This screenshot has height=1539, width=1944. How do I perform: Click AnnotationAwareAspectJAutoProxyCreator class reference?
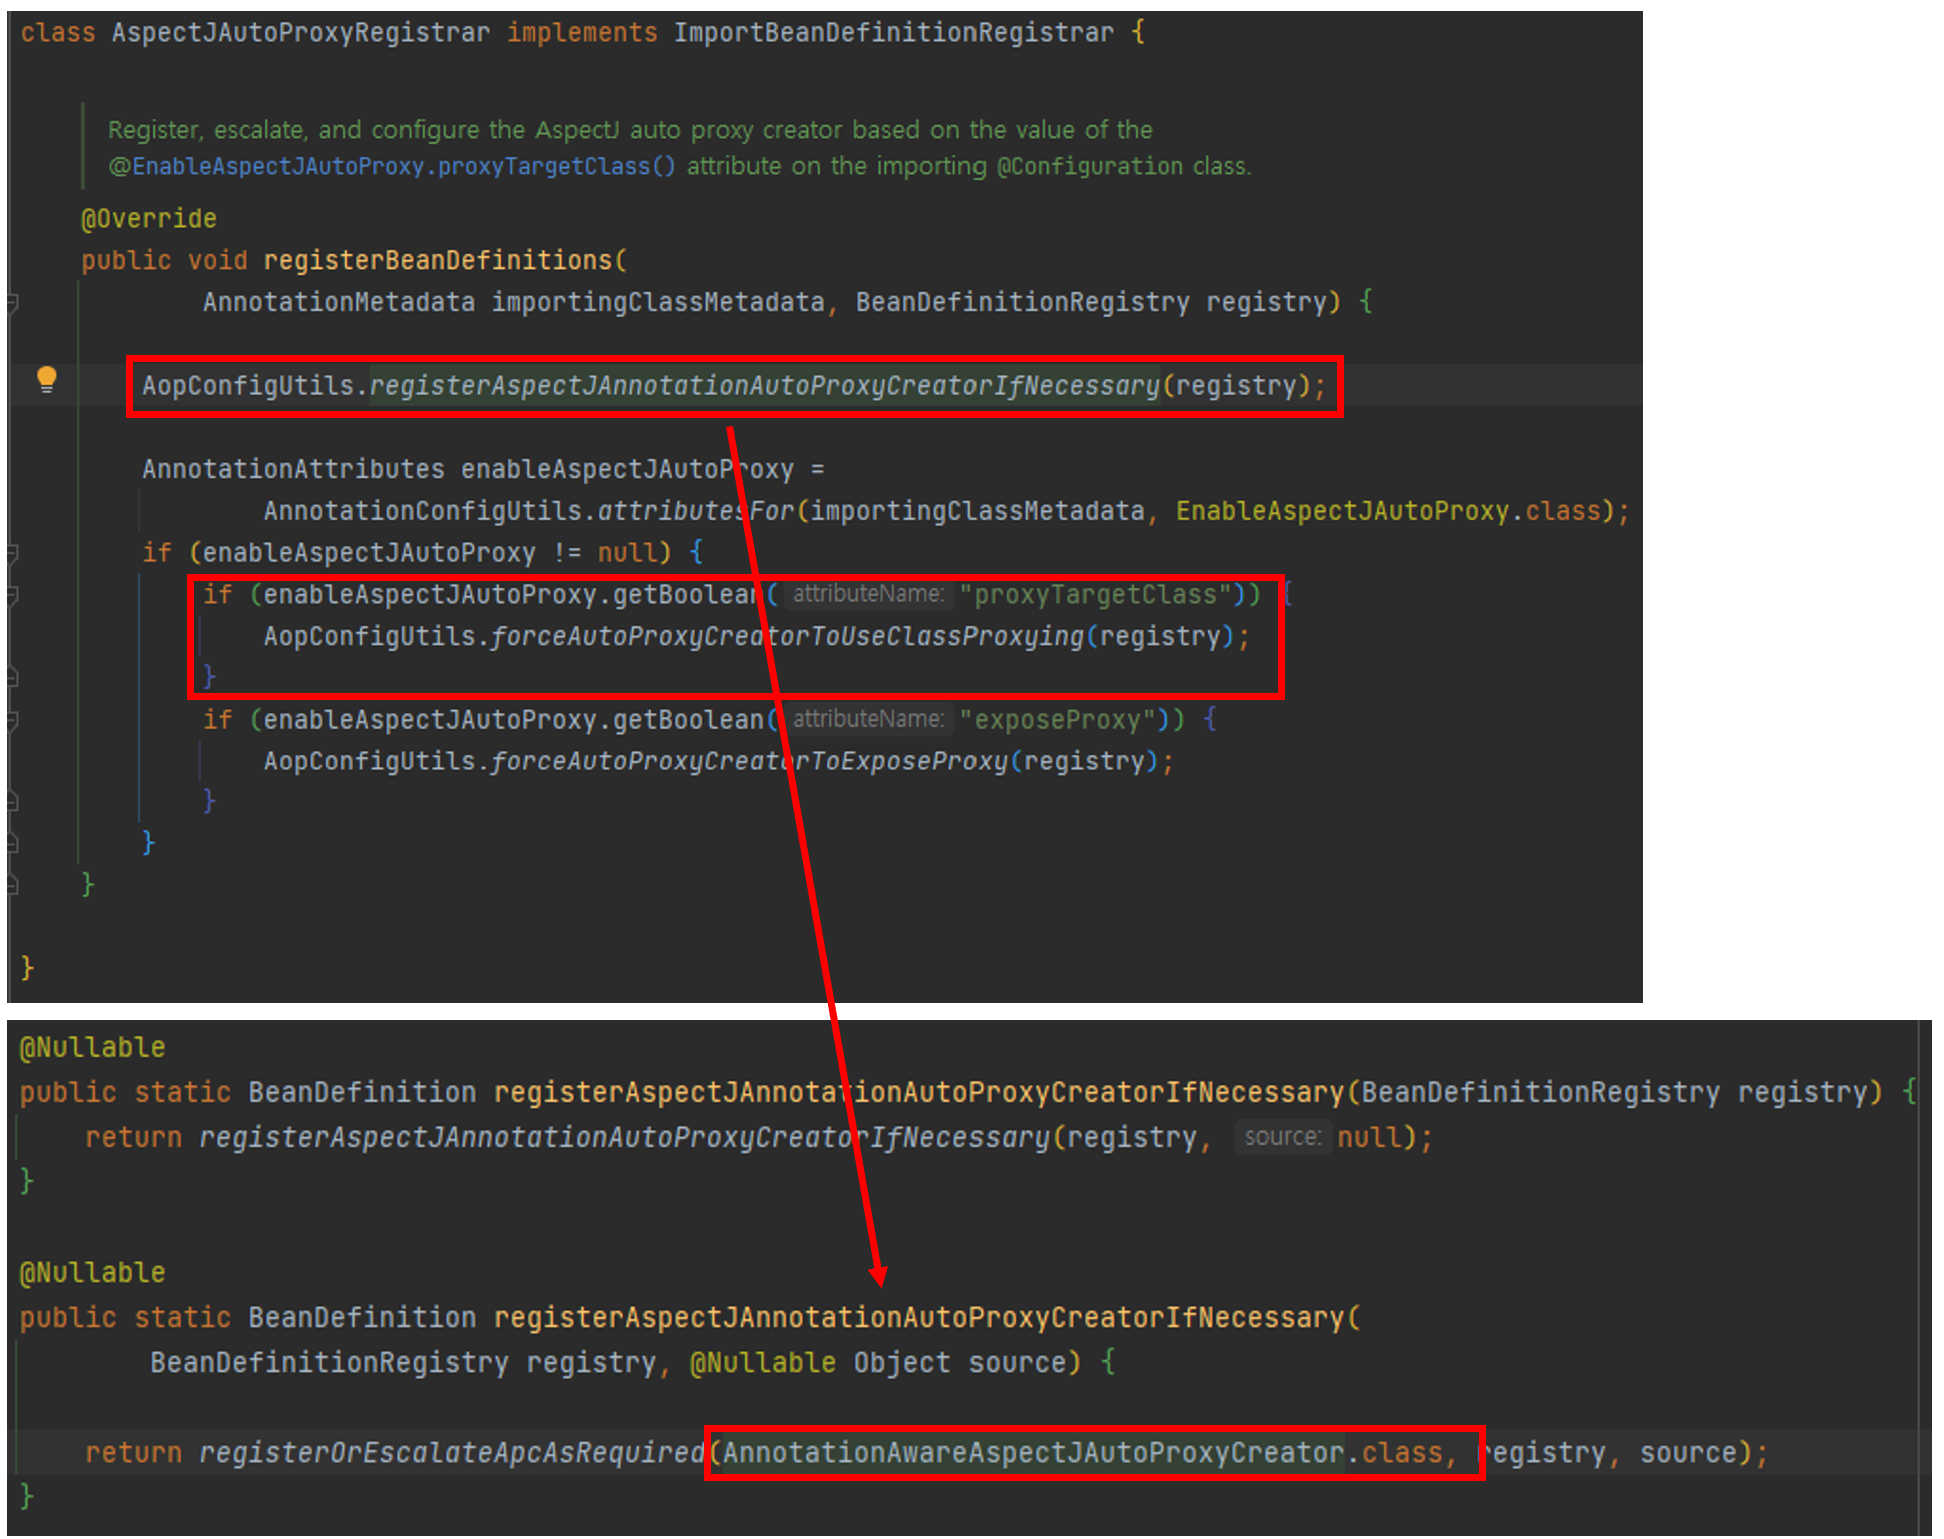[x=1033, y=1453]
